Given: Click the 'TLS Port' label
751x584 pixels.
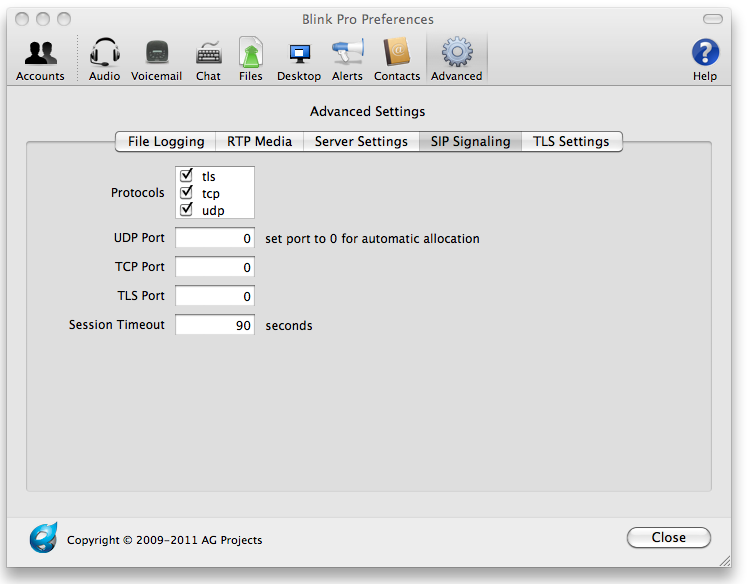Looking at the screenshot, I should pos(141,296).
